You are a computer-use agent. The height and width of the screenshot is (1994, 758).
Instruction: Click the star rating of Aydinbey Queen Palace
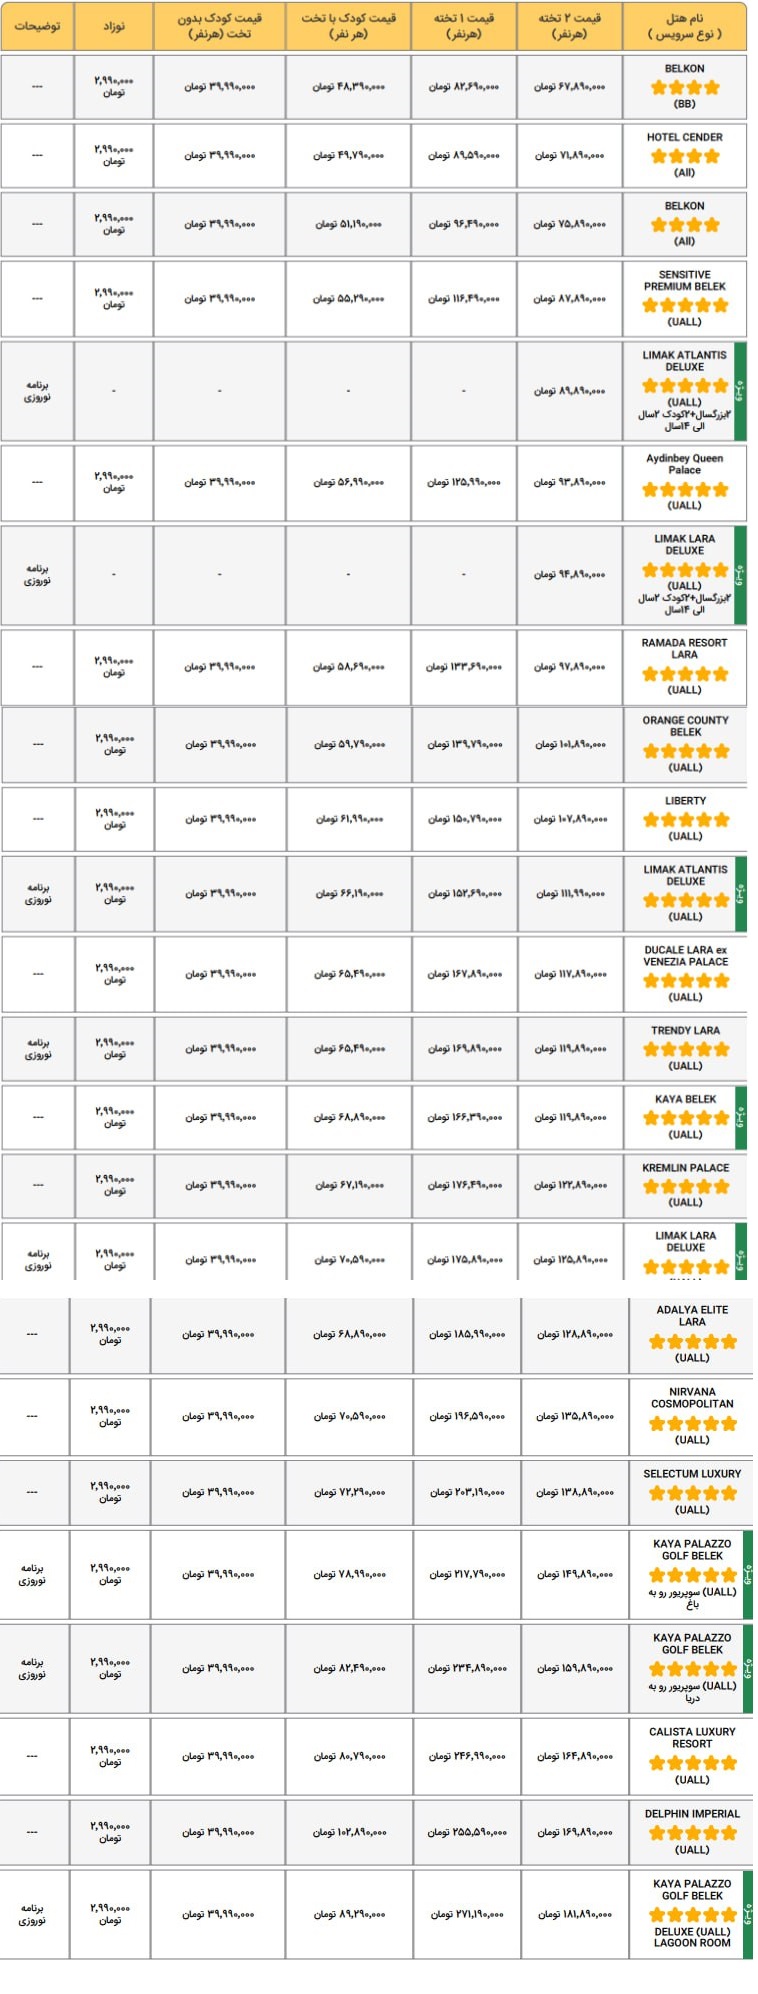point(685,490)
